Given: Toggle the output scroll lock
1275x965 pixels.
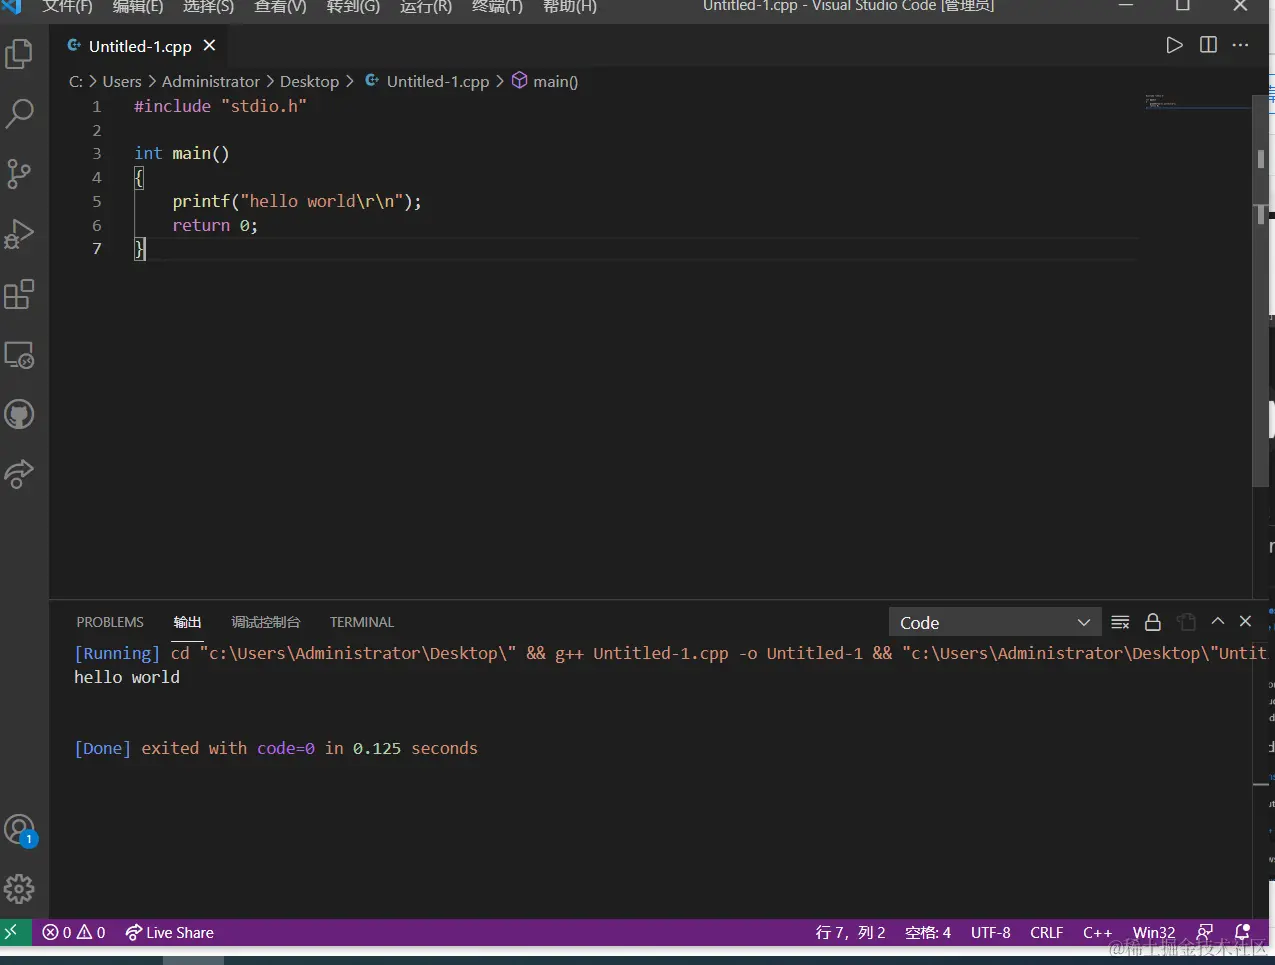Looking at the screenshot, I should pos(1153,622).
